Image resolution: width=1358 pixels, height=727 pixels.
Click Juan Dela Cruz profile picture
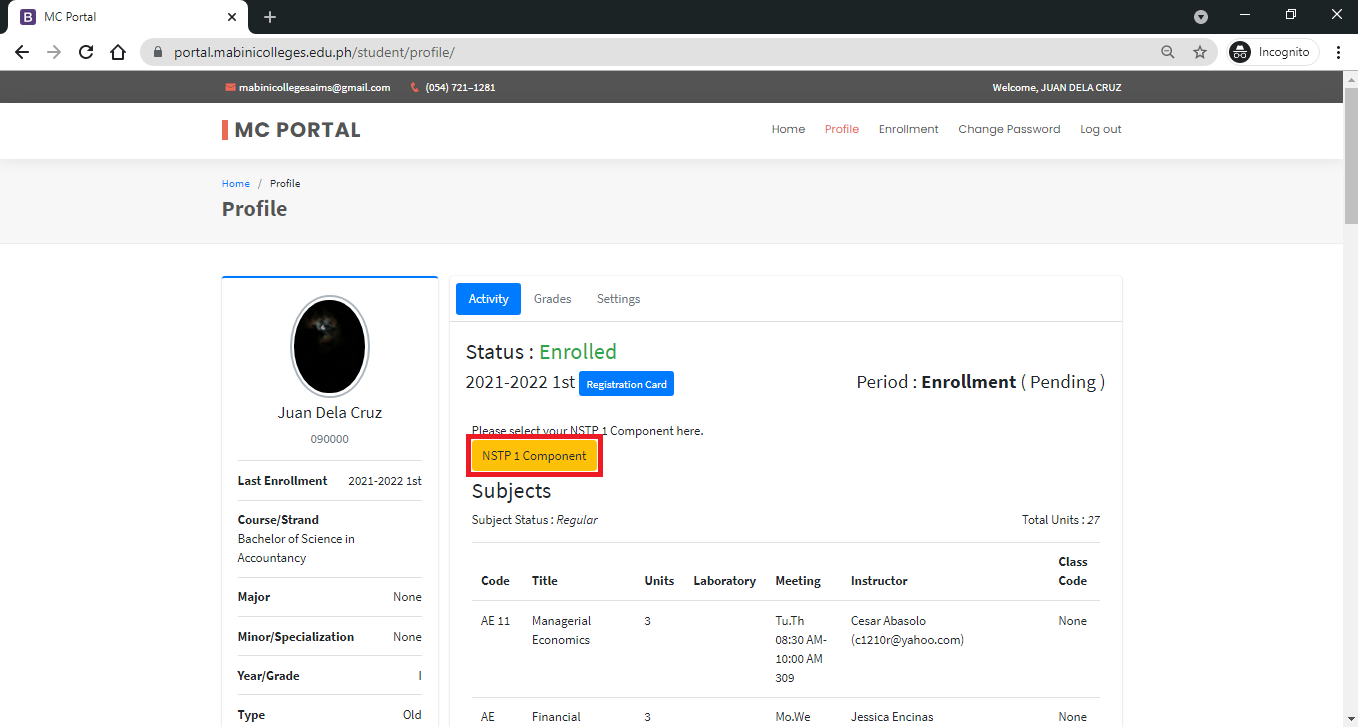(x=329, y=347)
